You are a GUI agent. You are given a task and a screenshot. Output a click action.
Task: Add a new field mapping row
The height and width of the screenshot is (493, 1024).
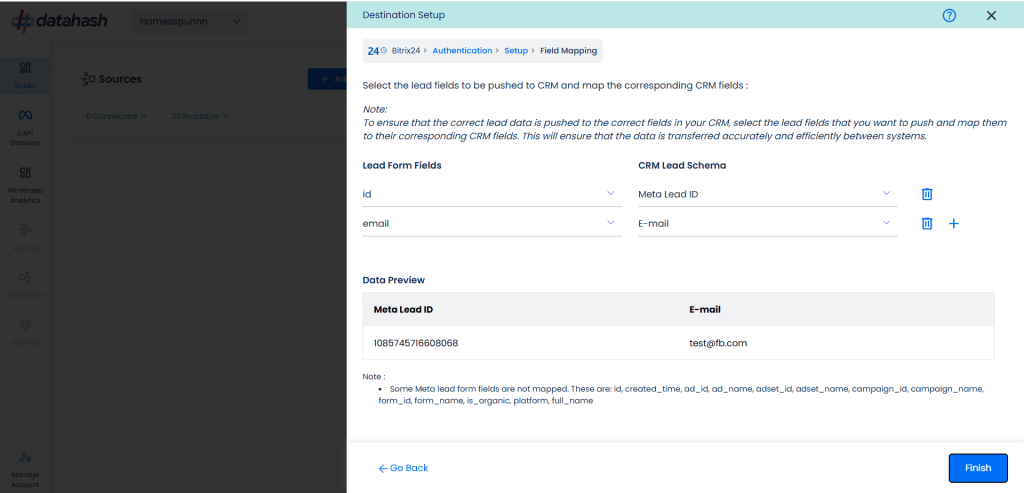pos(953,223)
